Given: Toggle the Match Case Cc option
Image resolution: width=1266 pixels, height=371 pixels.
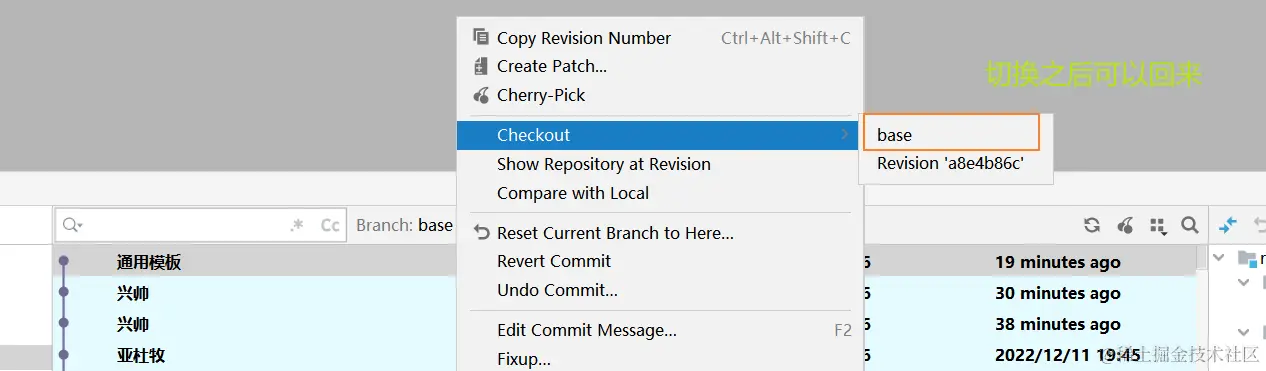Looking at the screenshot, I should click(x=330, y=225).
